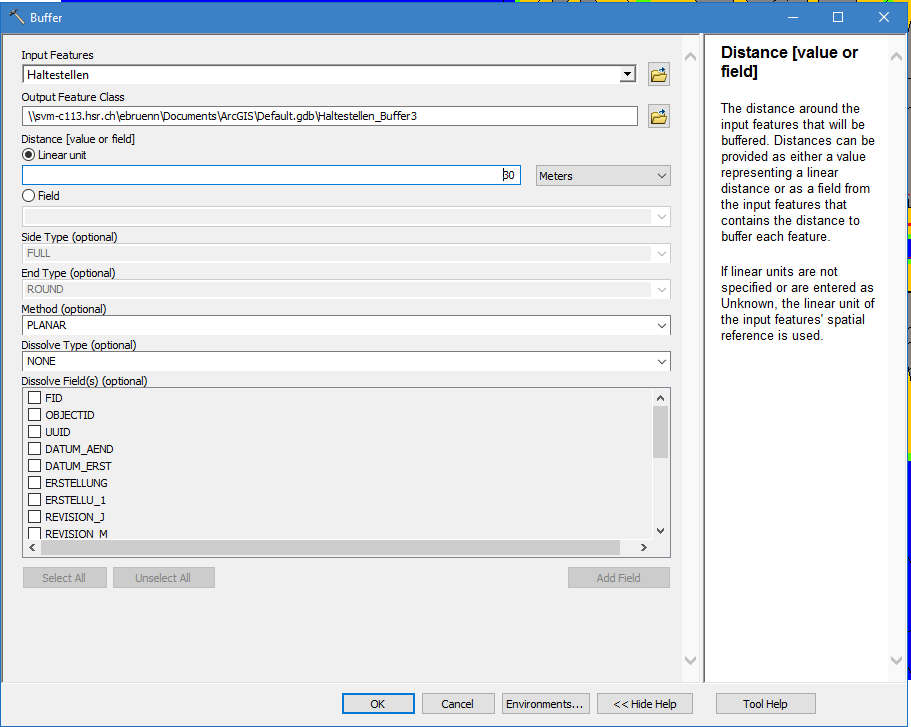
Task: Open the Meters unit dropdown
Action: pyautogui.click(x=603, y=176)
